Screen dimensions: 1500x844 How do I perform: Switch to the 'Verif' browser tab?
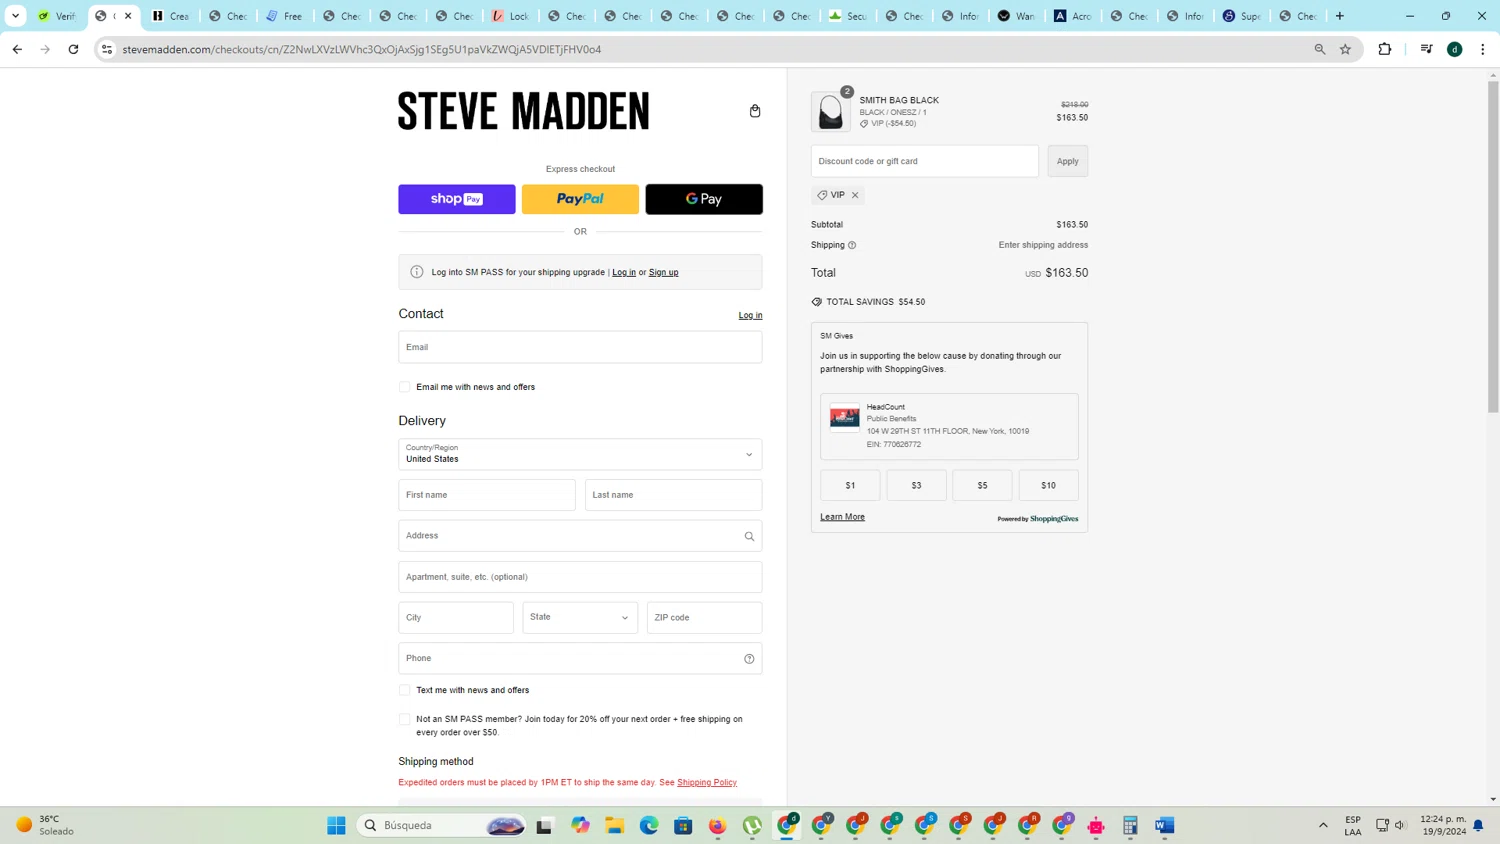[56, 16]
